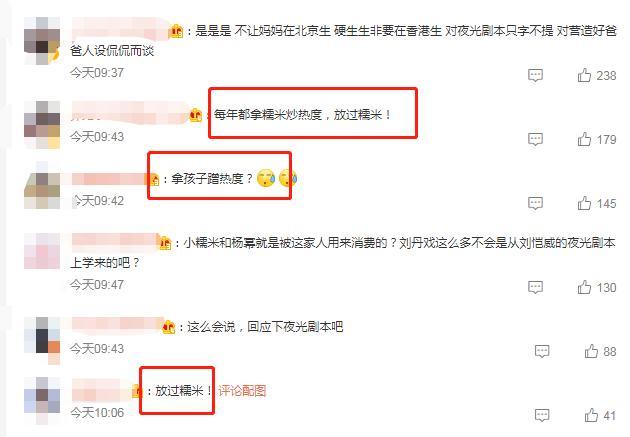Screen dimensions: 630x437
Task: Click the crown badge next to first username
Action: coord(176,31)
